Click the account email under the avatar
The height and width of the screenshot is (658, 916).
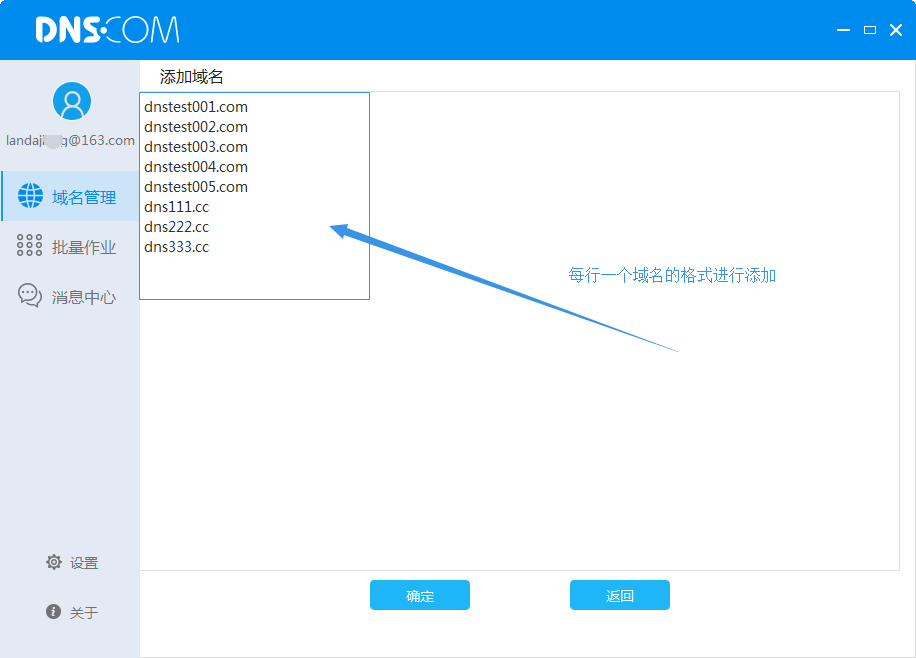(x=70, y=140)
